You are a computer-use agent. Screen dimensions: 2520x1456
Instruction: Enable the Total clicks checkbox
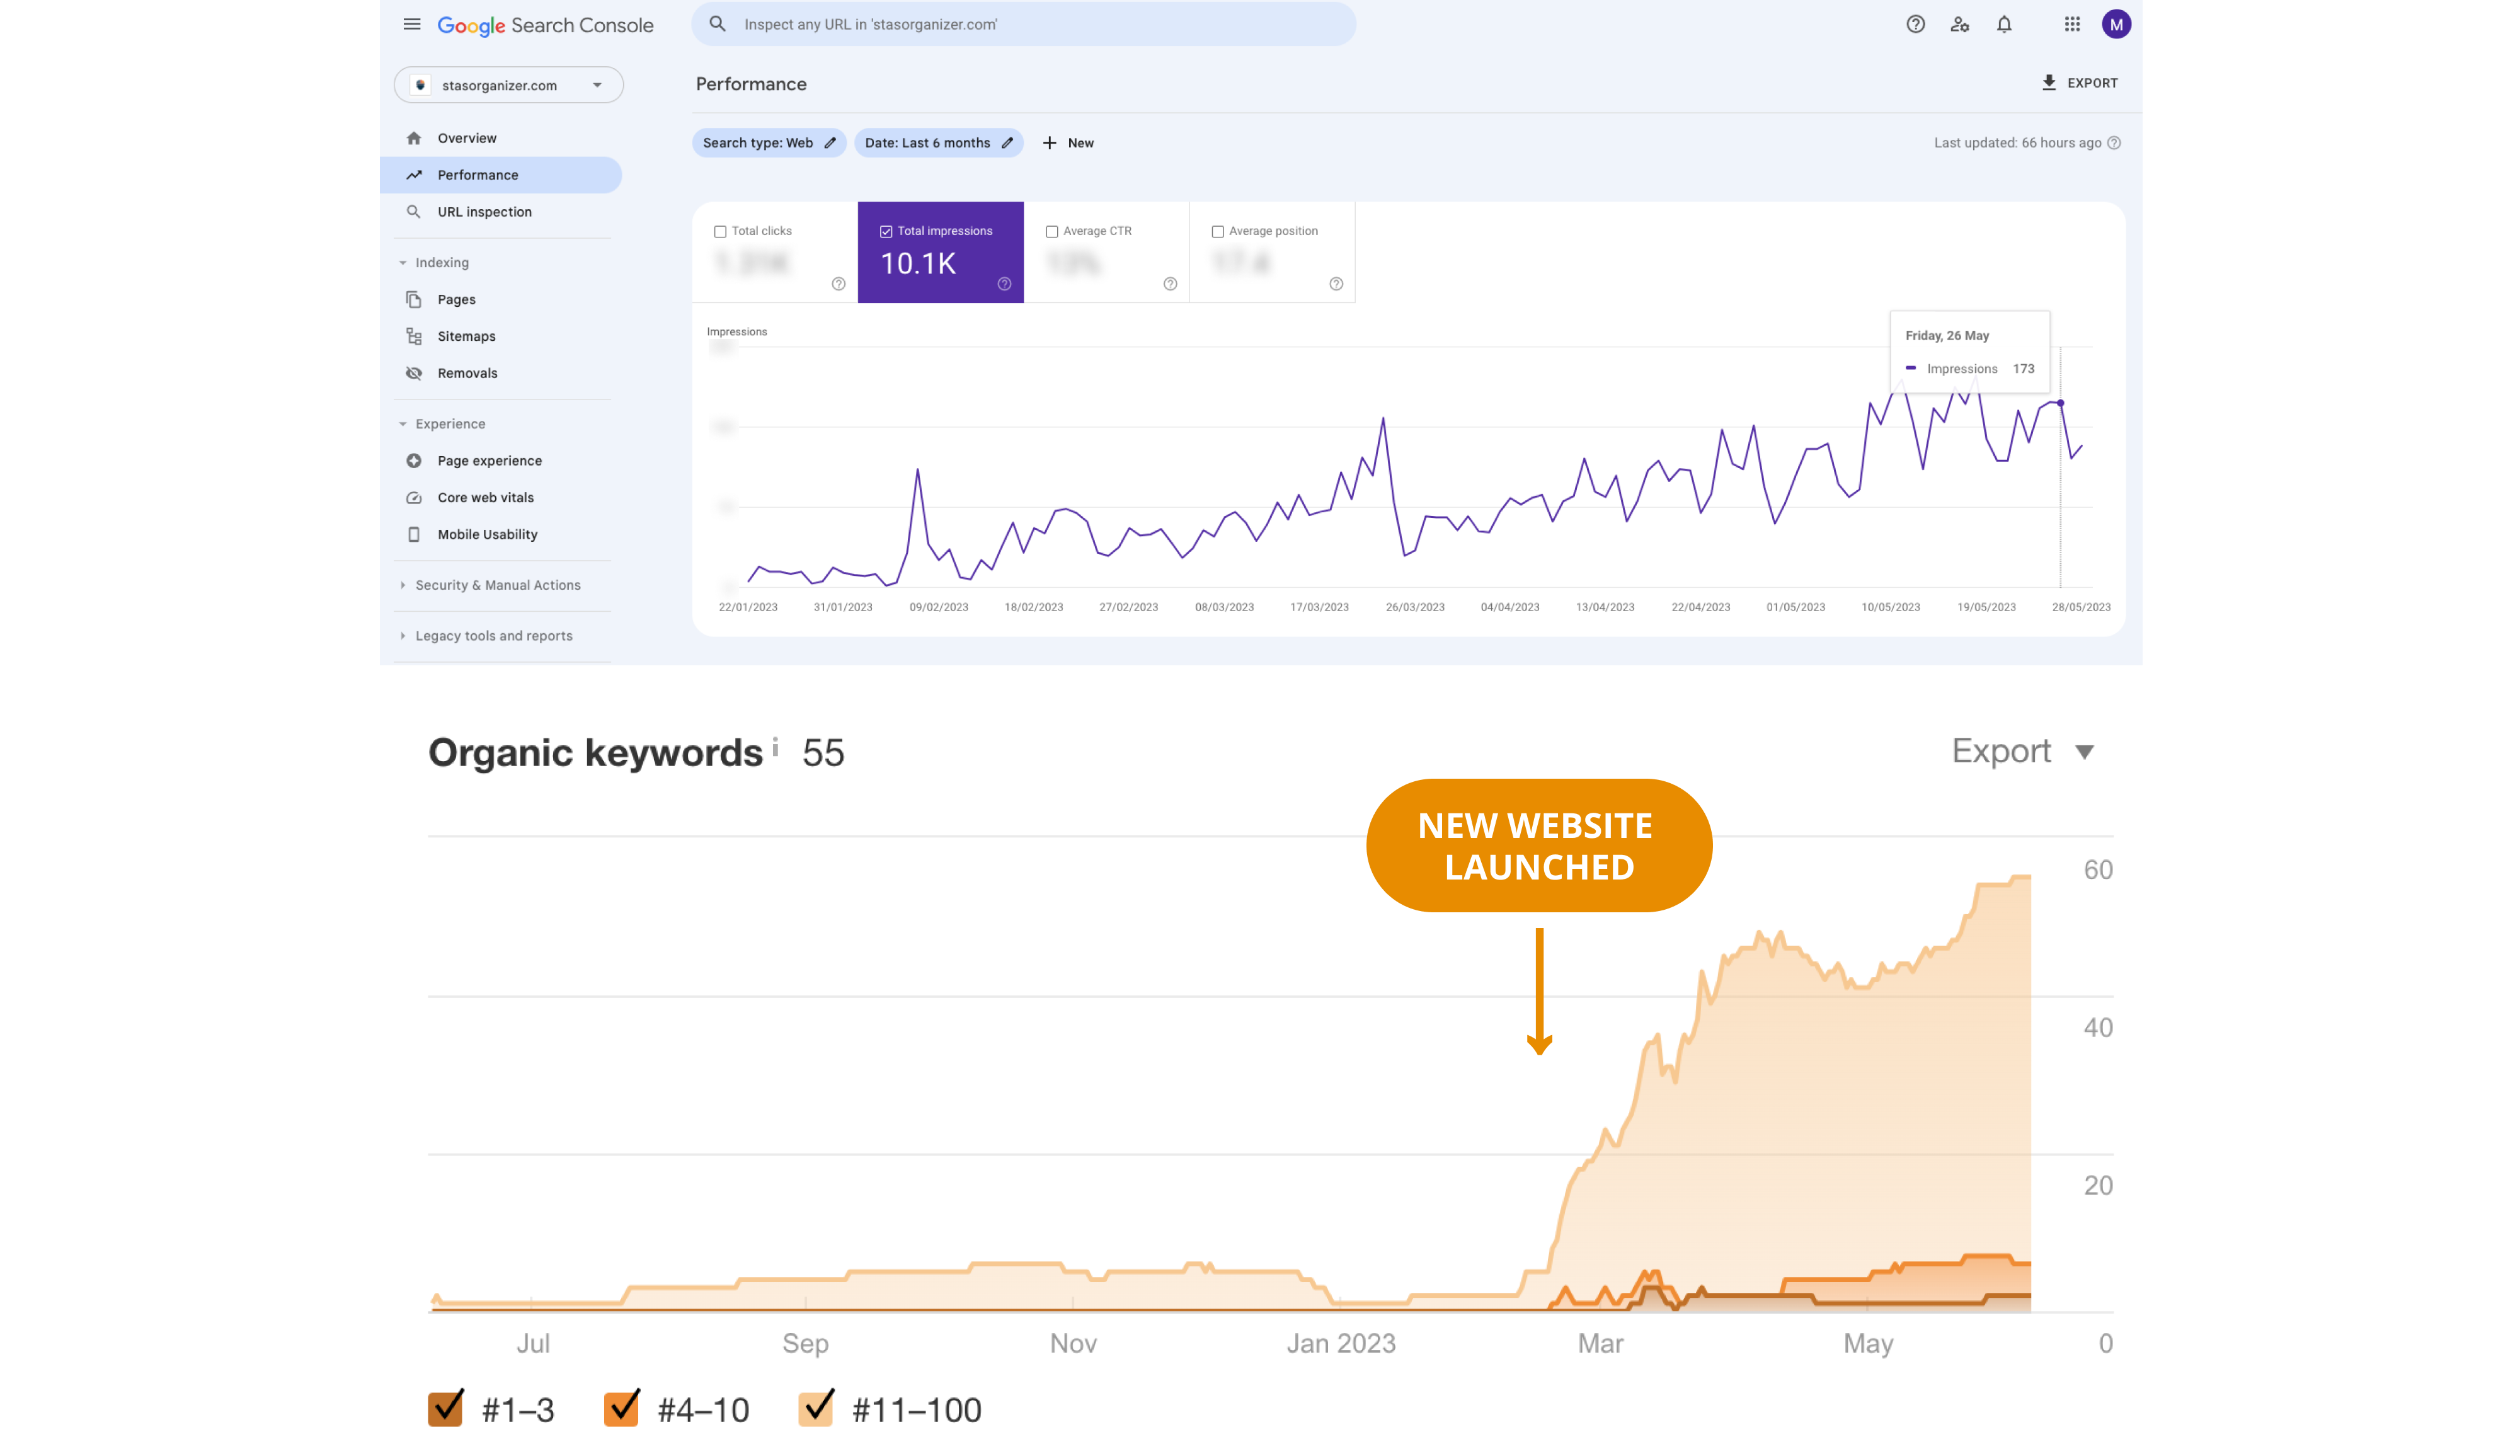(720, 231)
